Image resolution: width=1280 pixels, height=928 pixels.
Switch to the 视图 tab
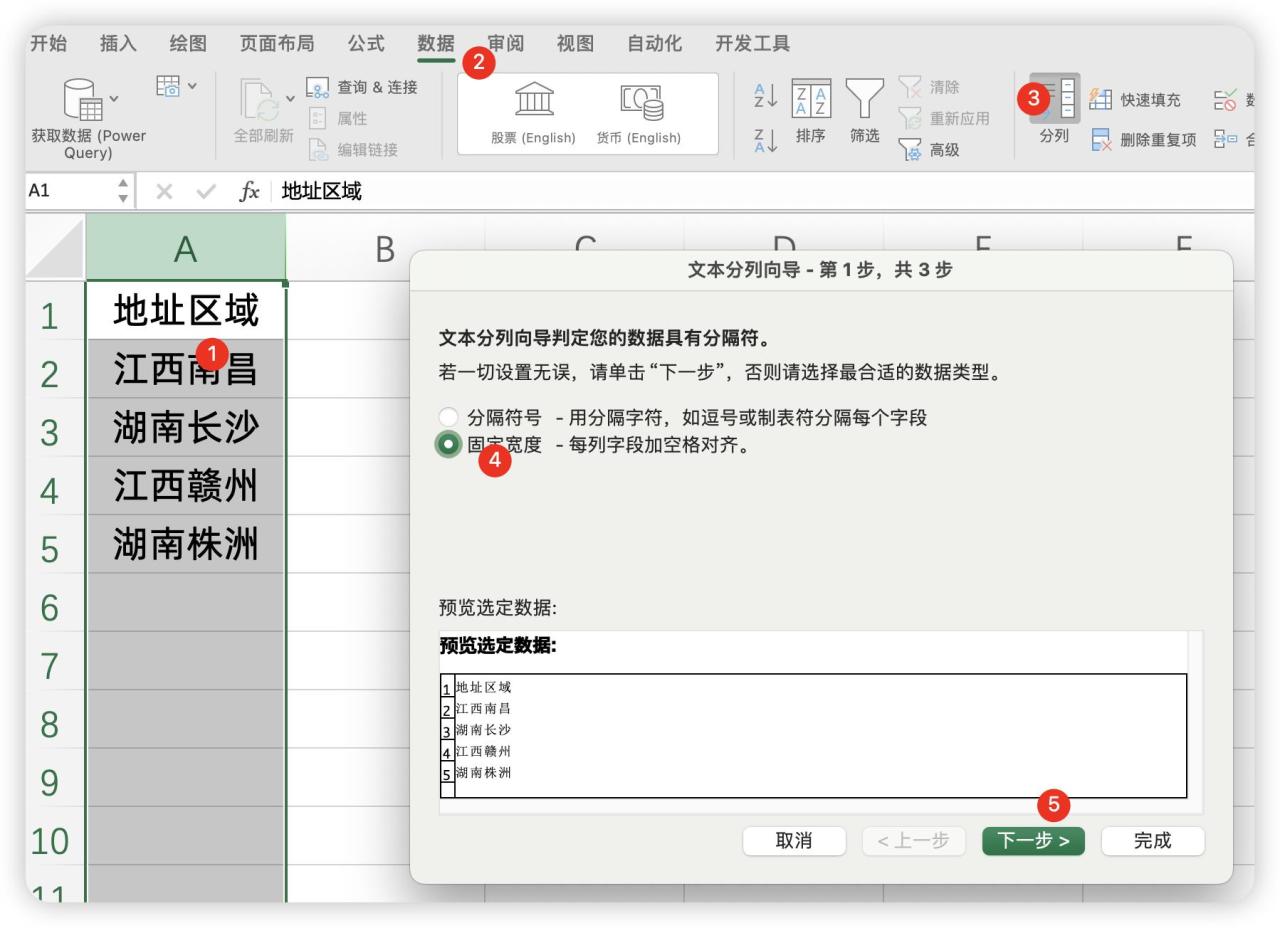coord(575,44)
